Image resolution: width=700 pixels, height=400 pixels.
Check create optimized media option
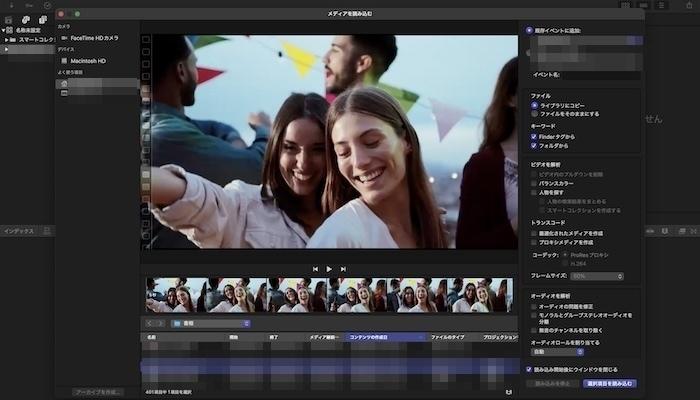click(x=533, y=233)
